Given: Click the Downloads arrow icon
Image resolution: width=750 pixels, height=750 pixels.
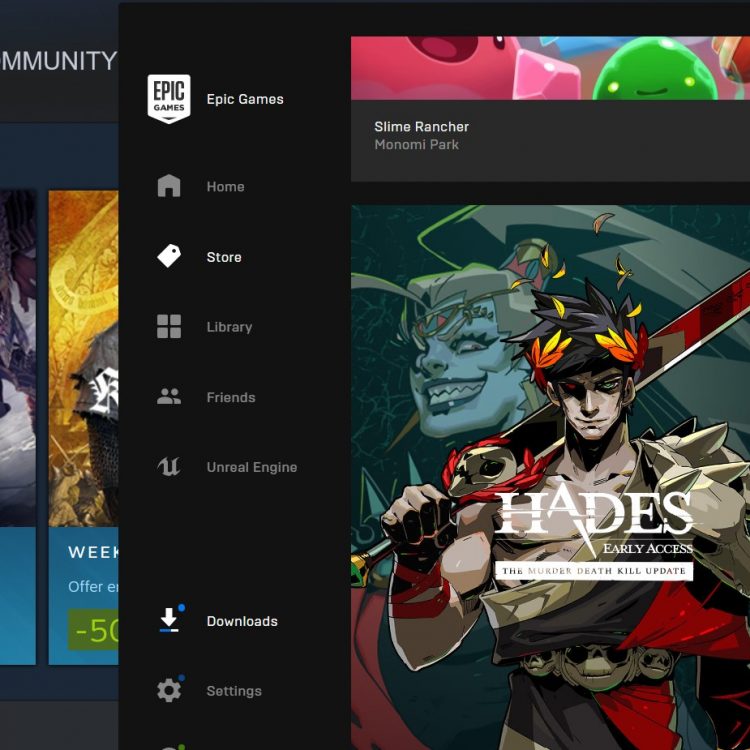Looking at the screenshot, I should 169,621.
